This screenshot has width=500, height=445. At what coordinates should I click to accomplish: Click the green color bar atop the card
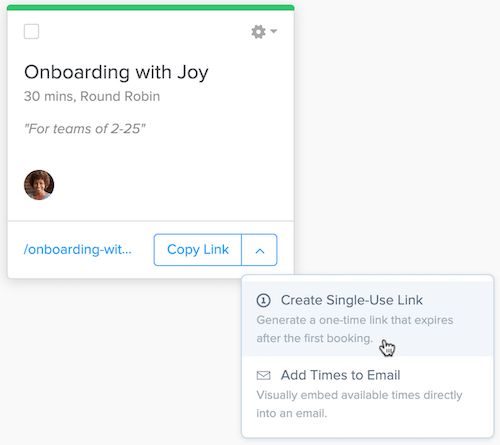click(x=150, y=7)
